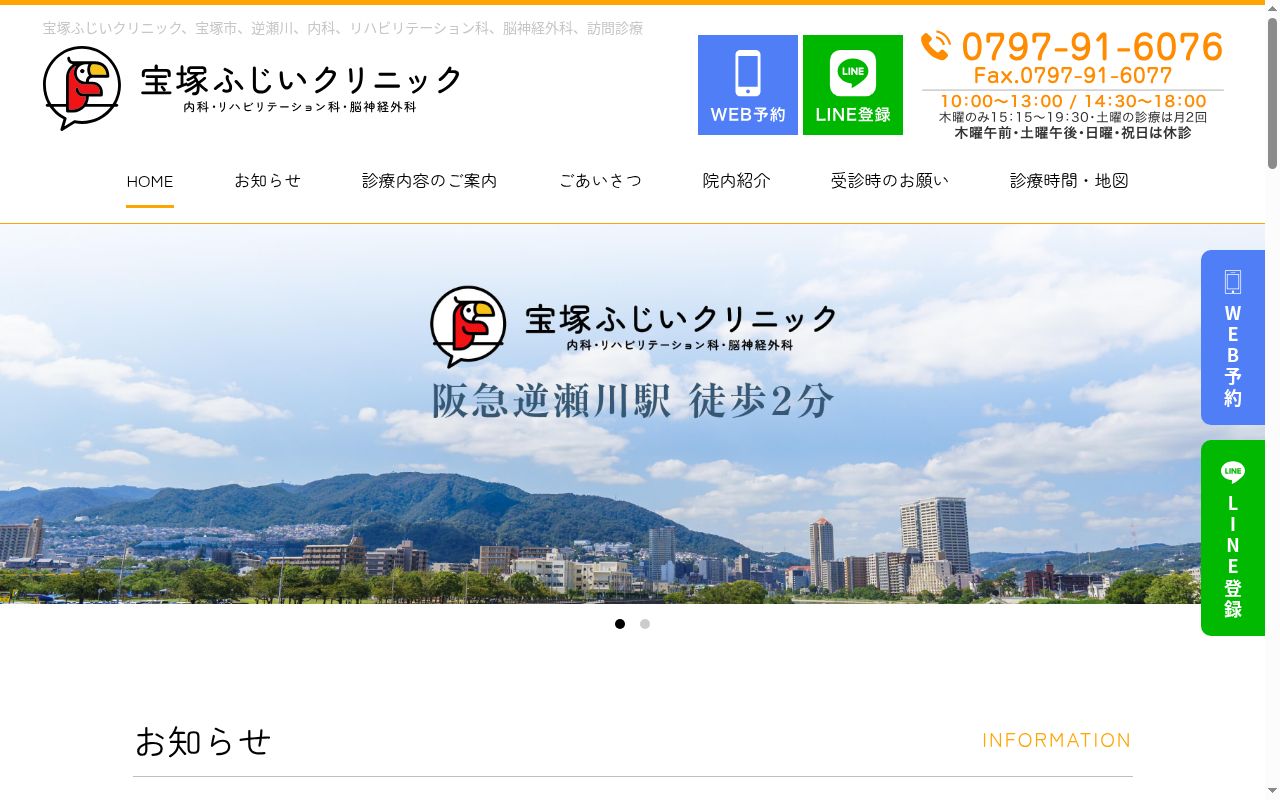
Task: Open お知らせ navigation item
Action: click(267, 181)
